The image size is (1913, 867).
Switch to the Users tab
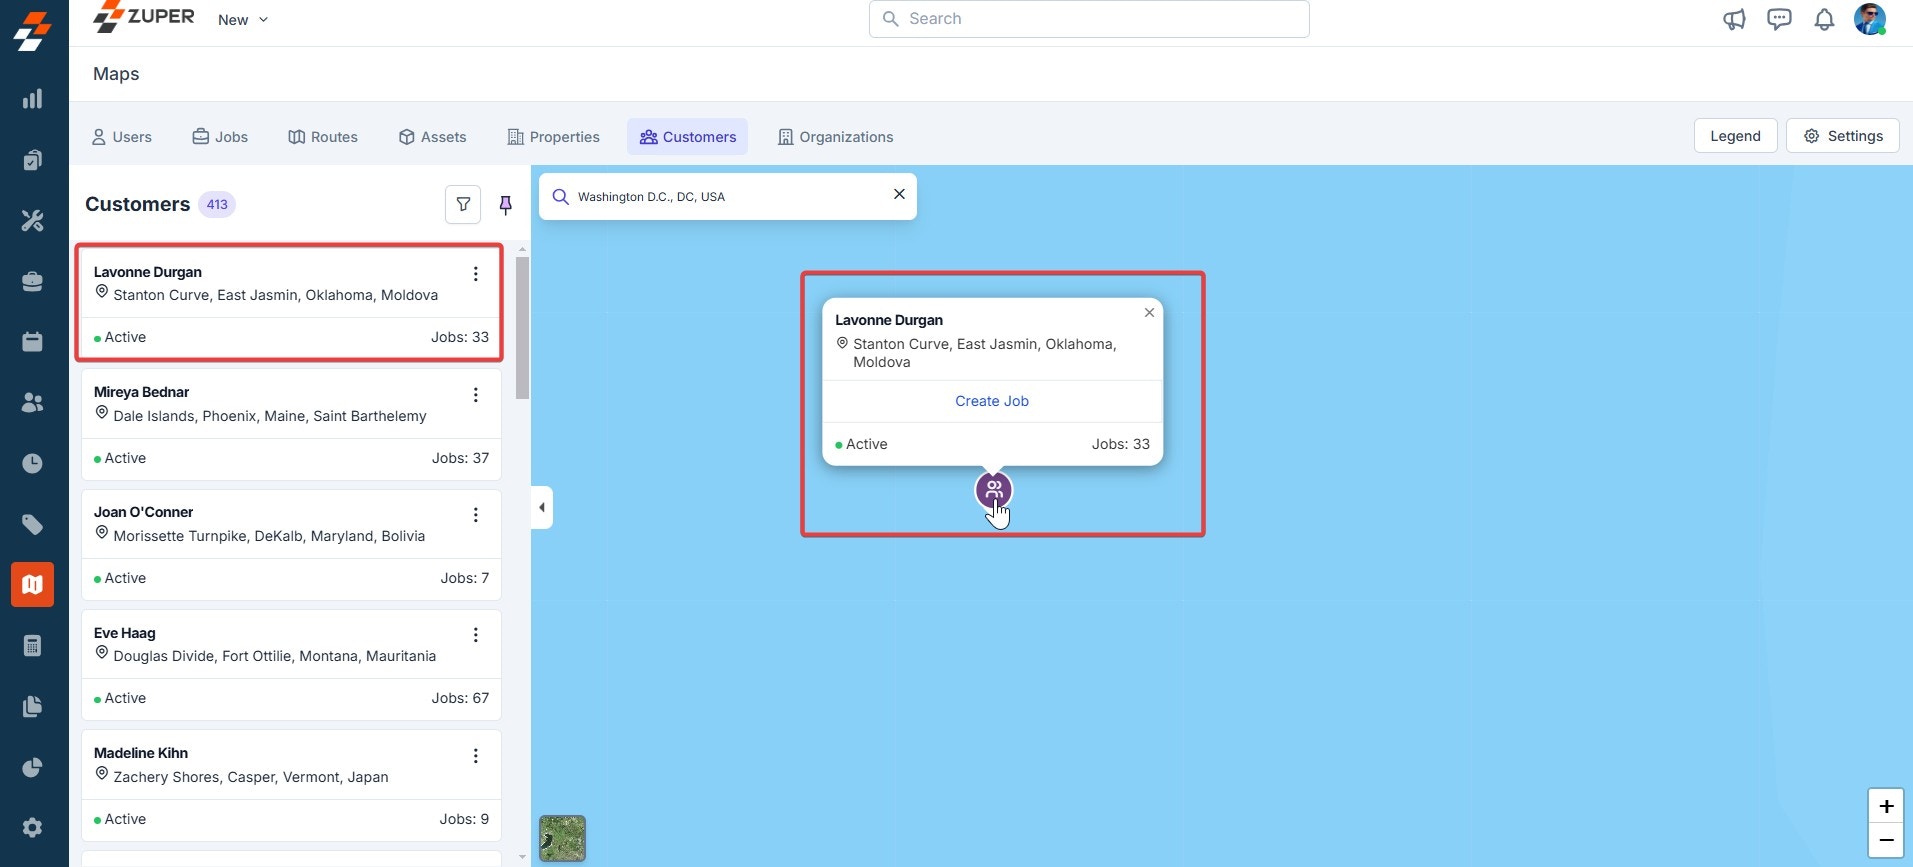(x=122, y=137)
